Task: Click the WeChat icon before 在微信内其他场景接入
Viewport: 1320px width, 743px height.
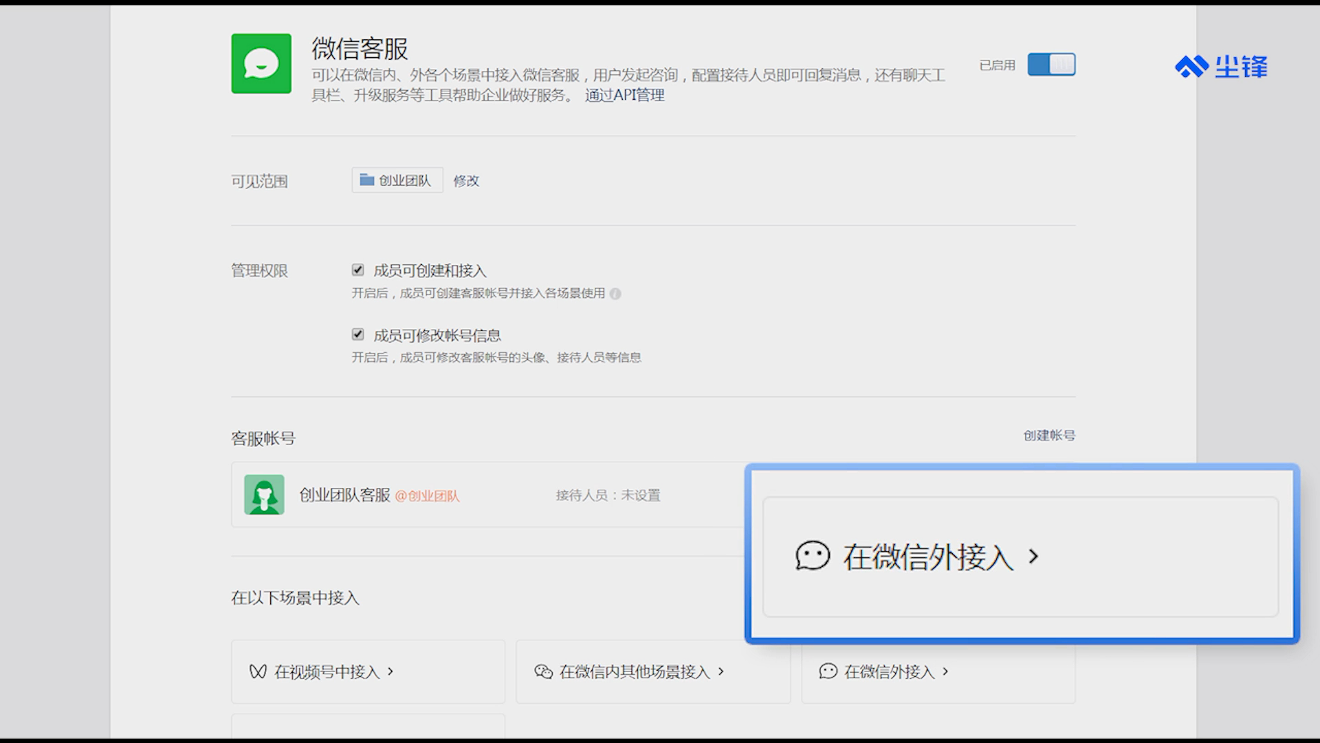Action: coord(543,672)
